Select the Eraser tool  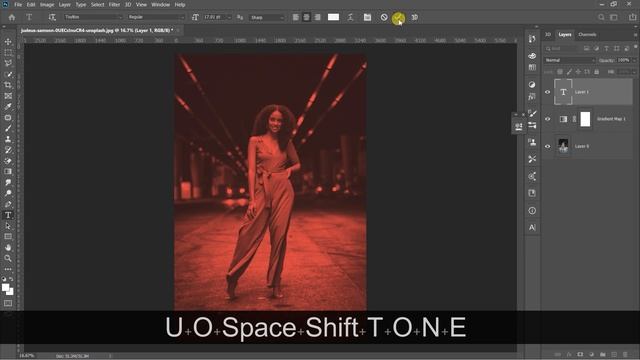[8, 161]
